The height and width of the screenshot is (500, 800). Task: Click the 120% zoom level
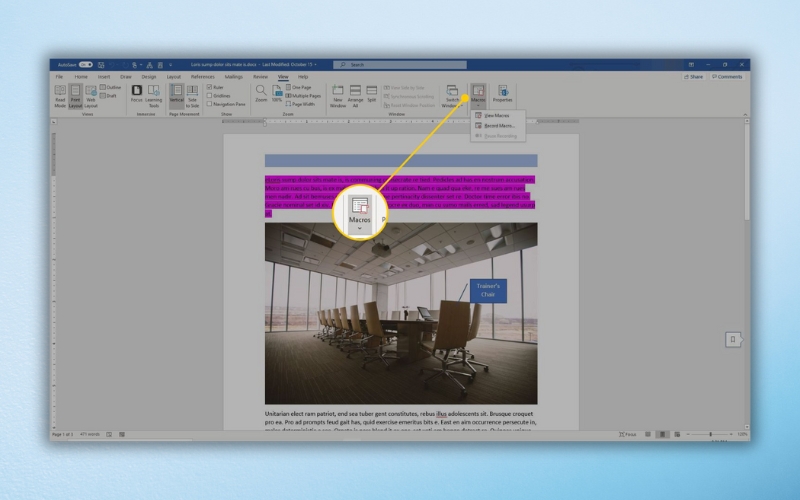(x=742, y=434)
